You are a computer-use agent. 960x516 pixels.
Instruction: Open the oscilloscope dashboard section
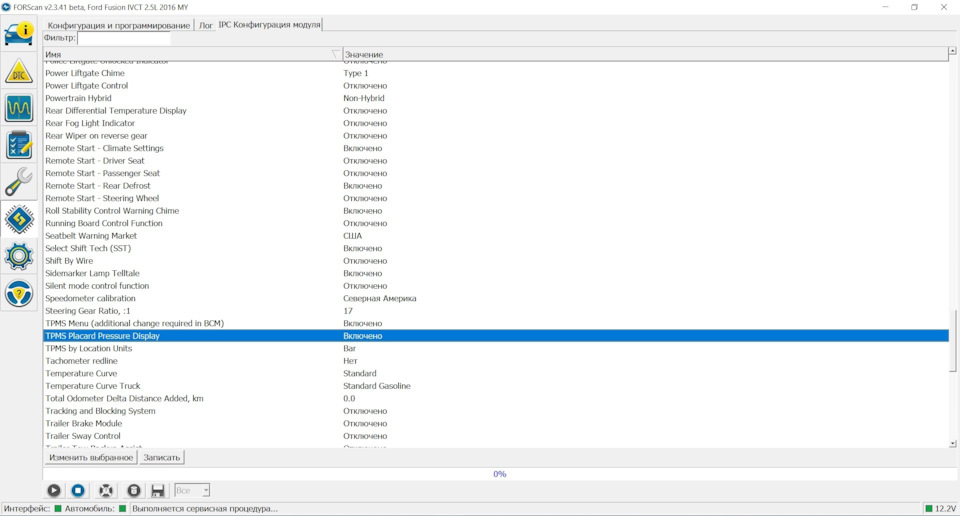click(19, 108)
